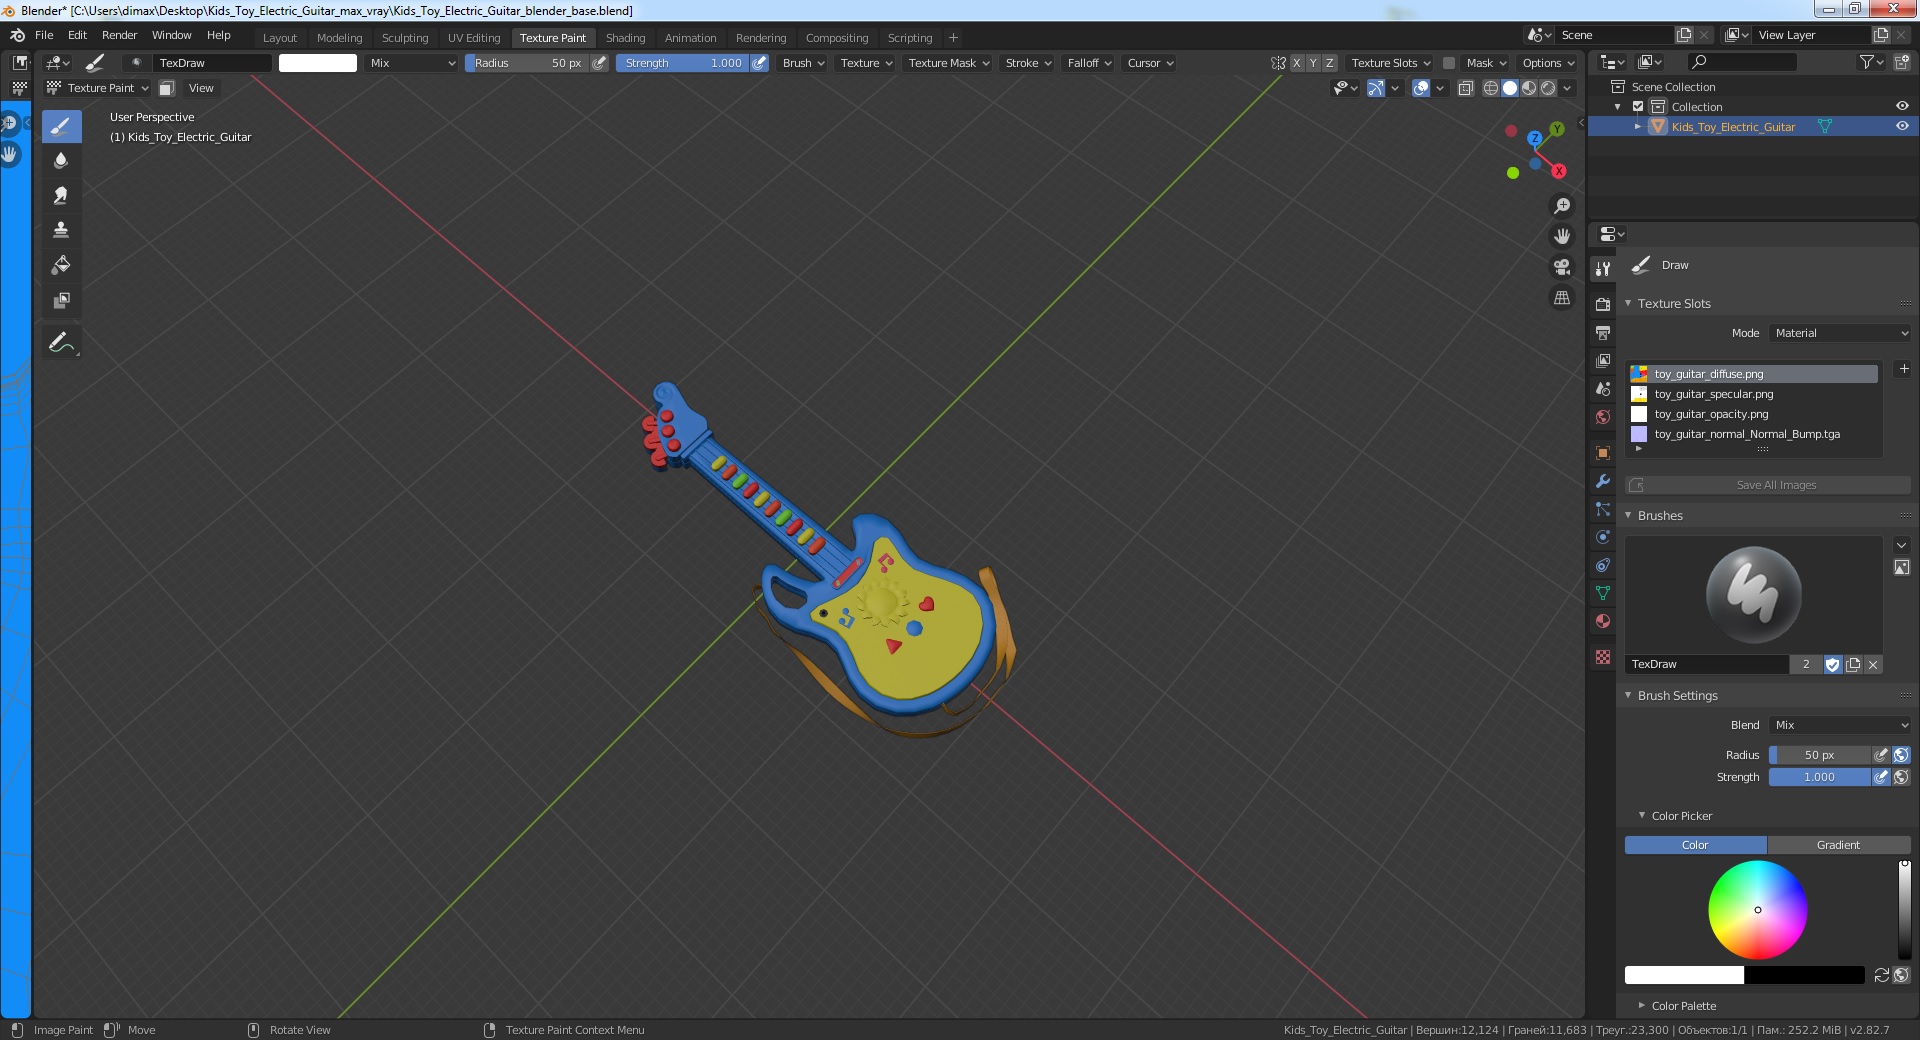Switch to rendered viewport shading
The height and width of the screenshot is (1040, 1920).
coord(1548,88)
